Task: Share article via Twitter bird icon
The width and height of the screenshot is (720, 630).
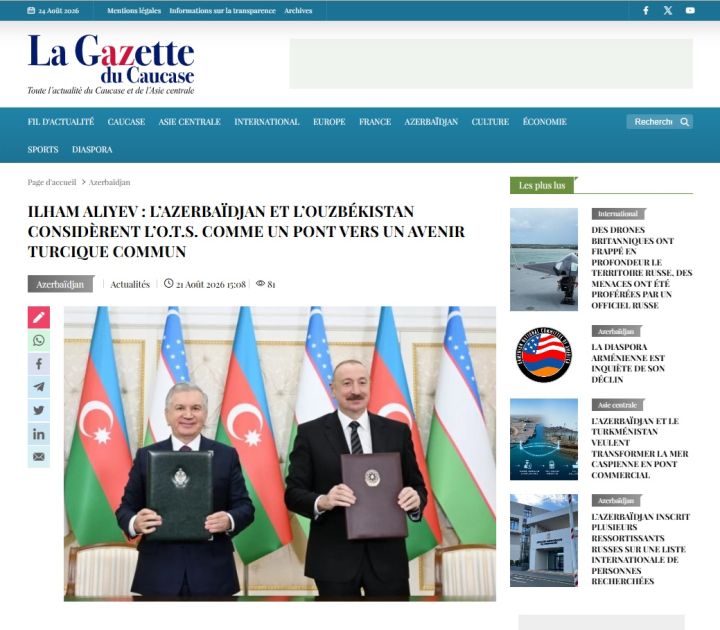Action: 39,411
